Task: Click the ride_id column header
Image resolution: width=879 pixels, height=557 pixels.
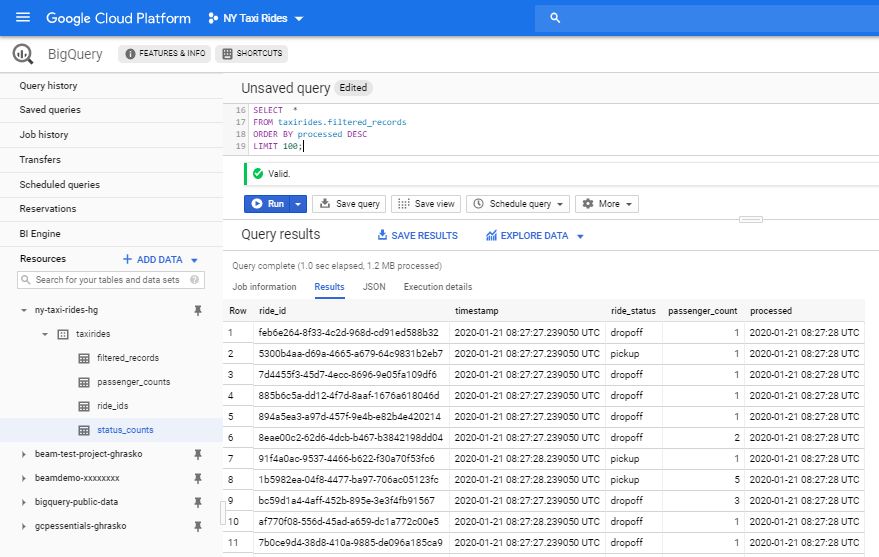Action: point(272,311)
